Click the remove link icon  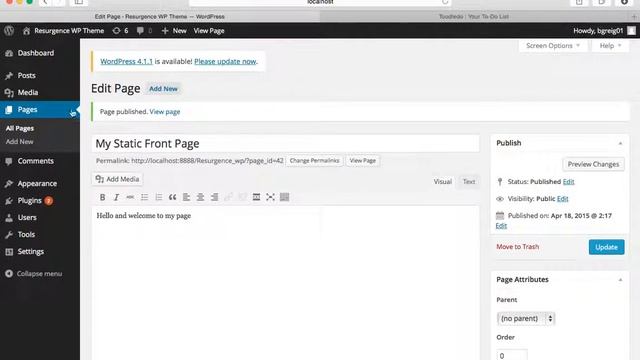coord(242,198)
